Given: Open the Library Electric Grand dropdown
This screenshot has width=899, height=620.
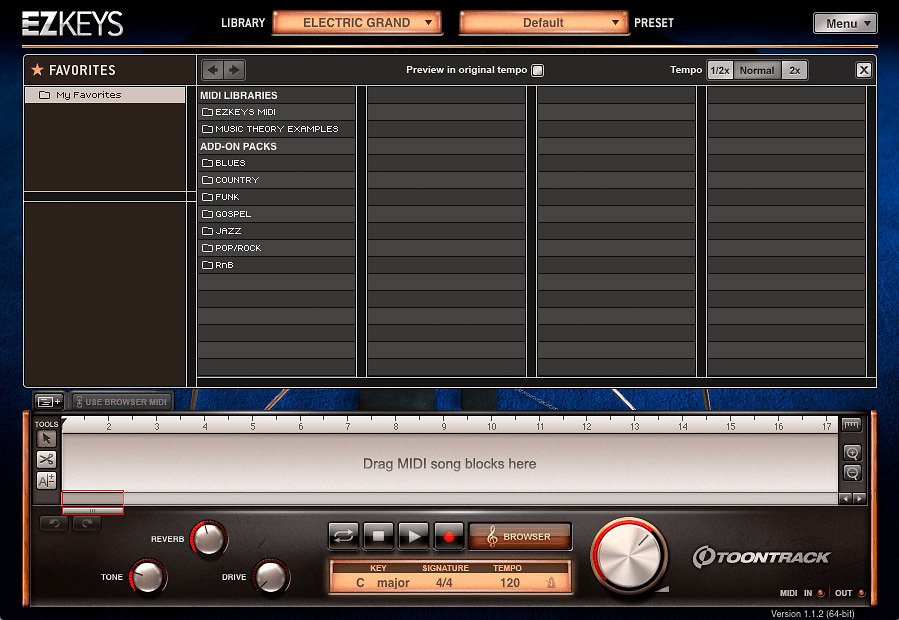Looking at the screenshot, I should pyautogui.click(x=357, y=23).
